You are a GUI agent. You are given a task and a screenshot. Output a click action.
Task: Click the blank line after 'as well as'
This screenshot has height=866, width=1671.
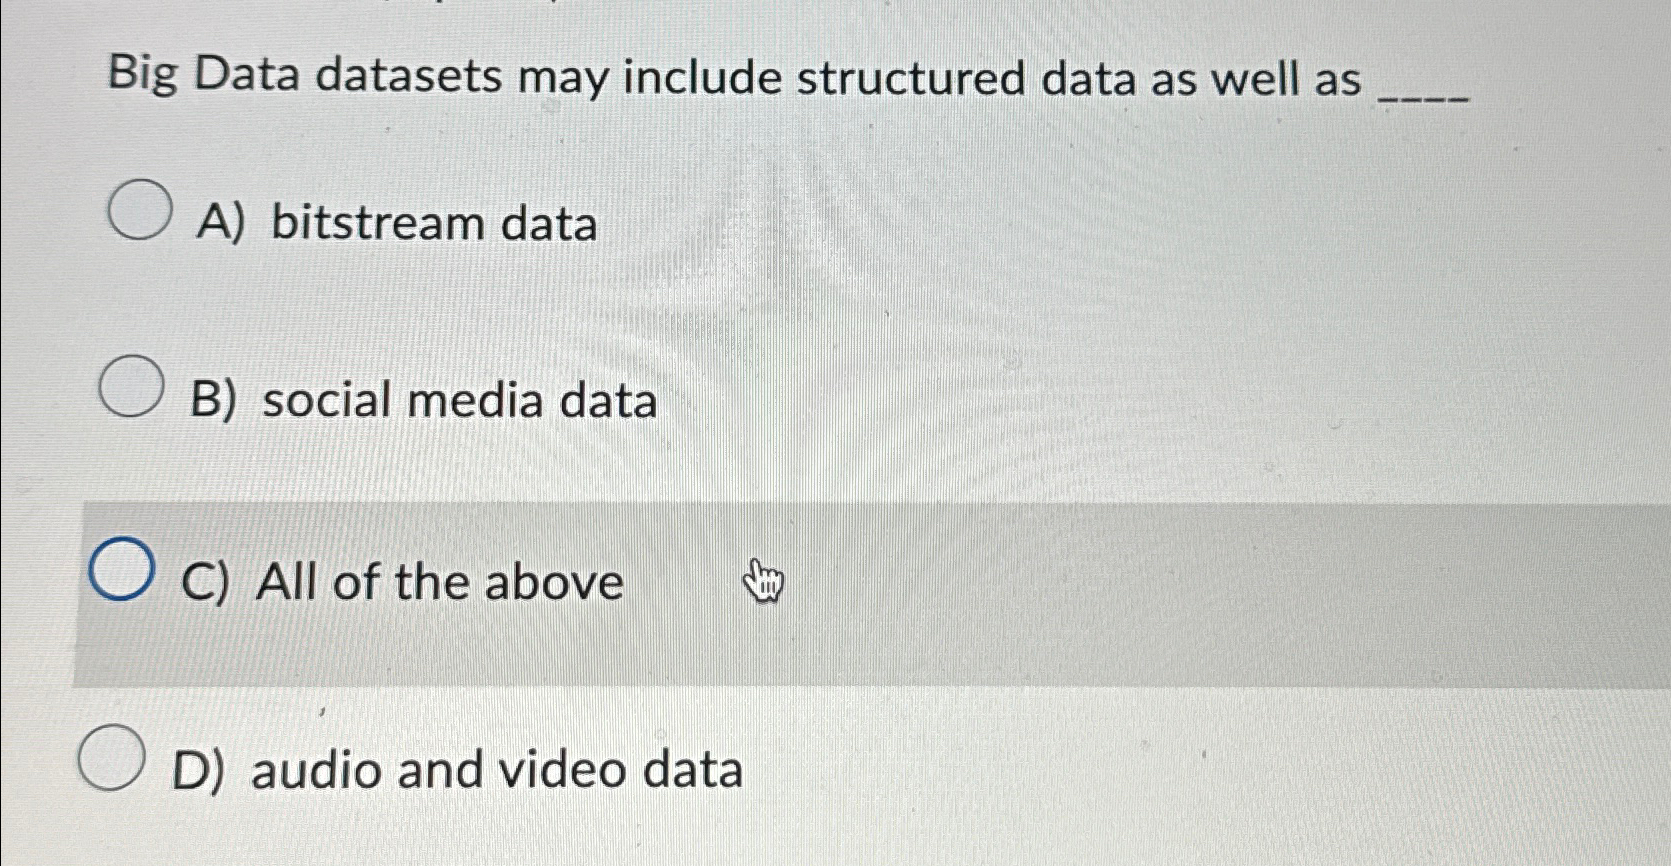tap(1425, 95)
